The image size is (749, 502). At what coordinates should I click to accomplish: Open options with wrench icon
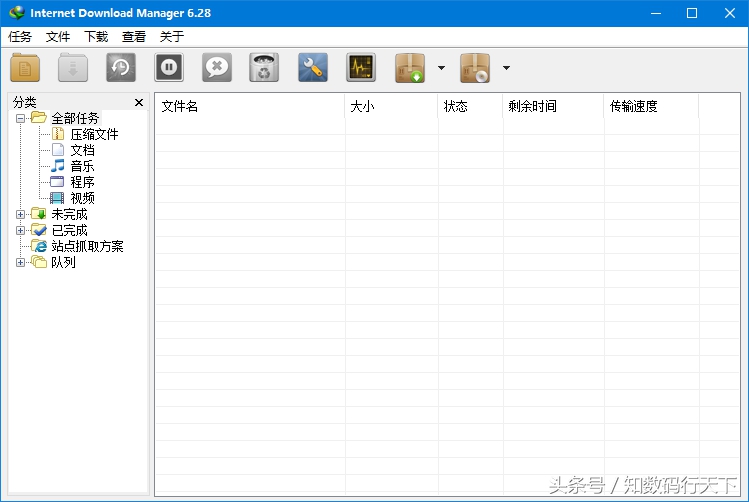[x=313, y=67]
